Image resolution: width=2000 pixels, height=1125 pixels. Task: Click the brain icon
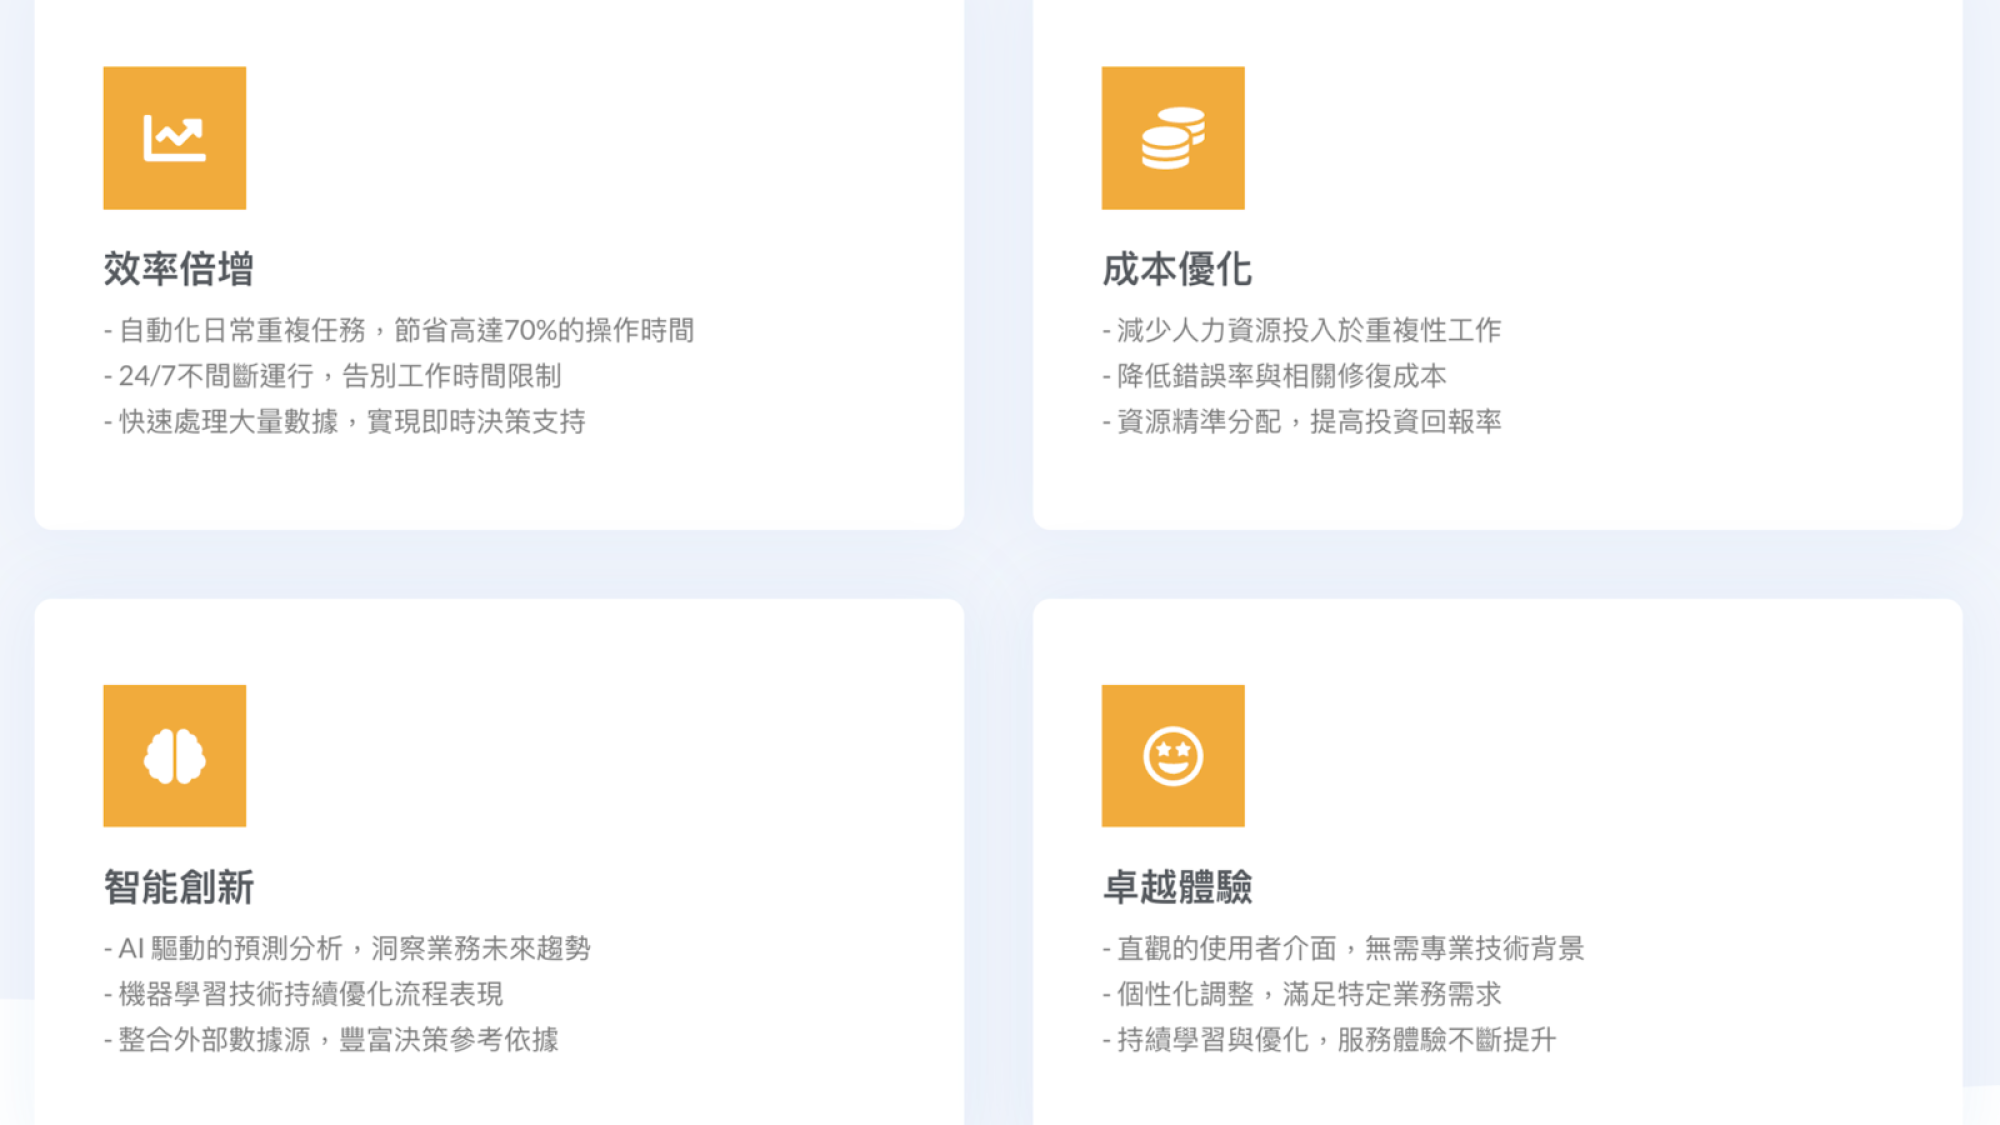coord(174,756)
